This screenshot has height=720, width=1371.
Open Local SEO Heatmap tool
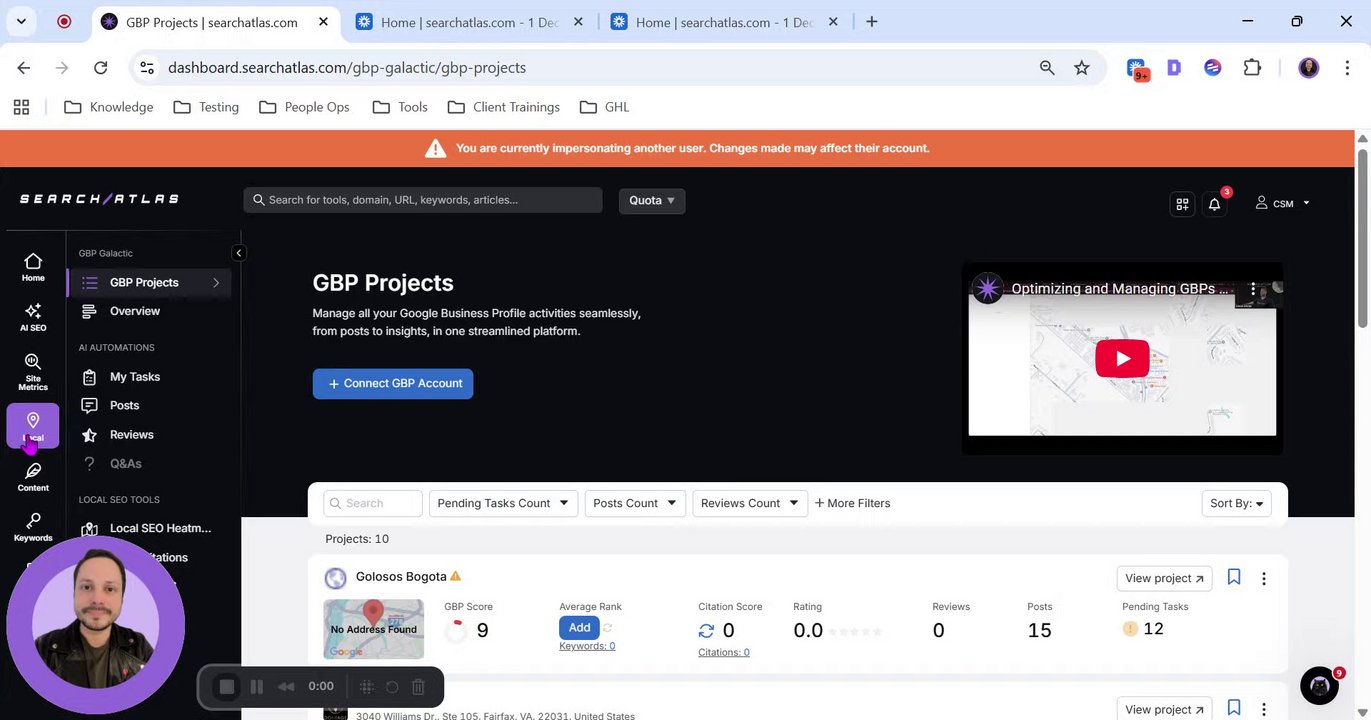[x=160, y=528]
